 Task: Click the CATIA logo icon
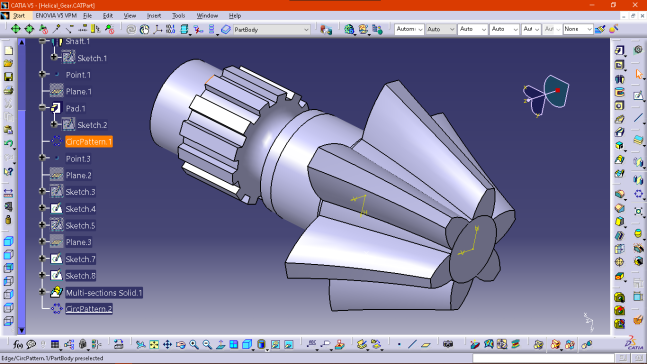634,343
